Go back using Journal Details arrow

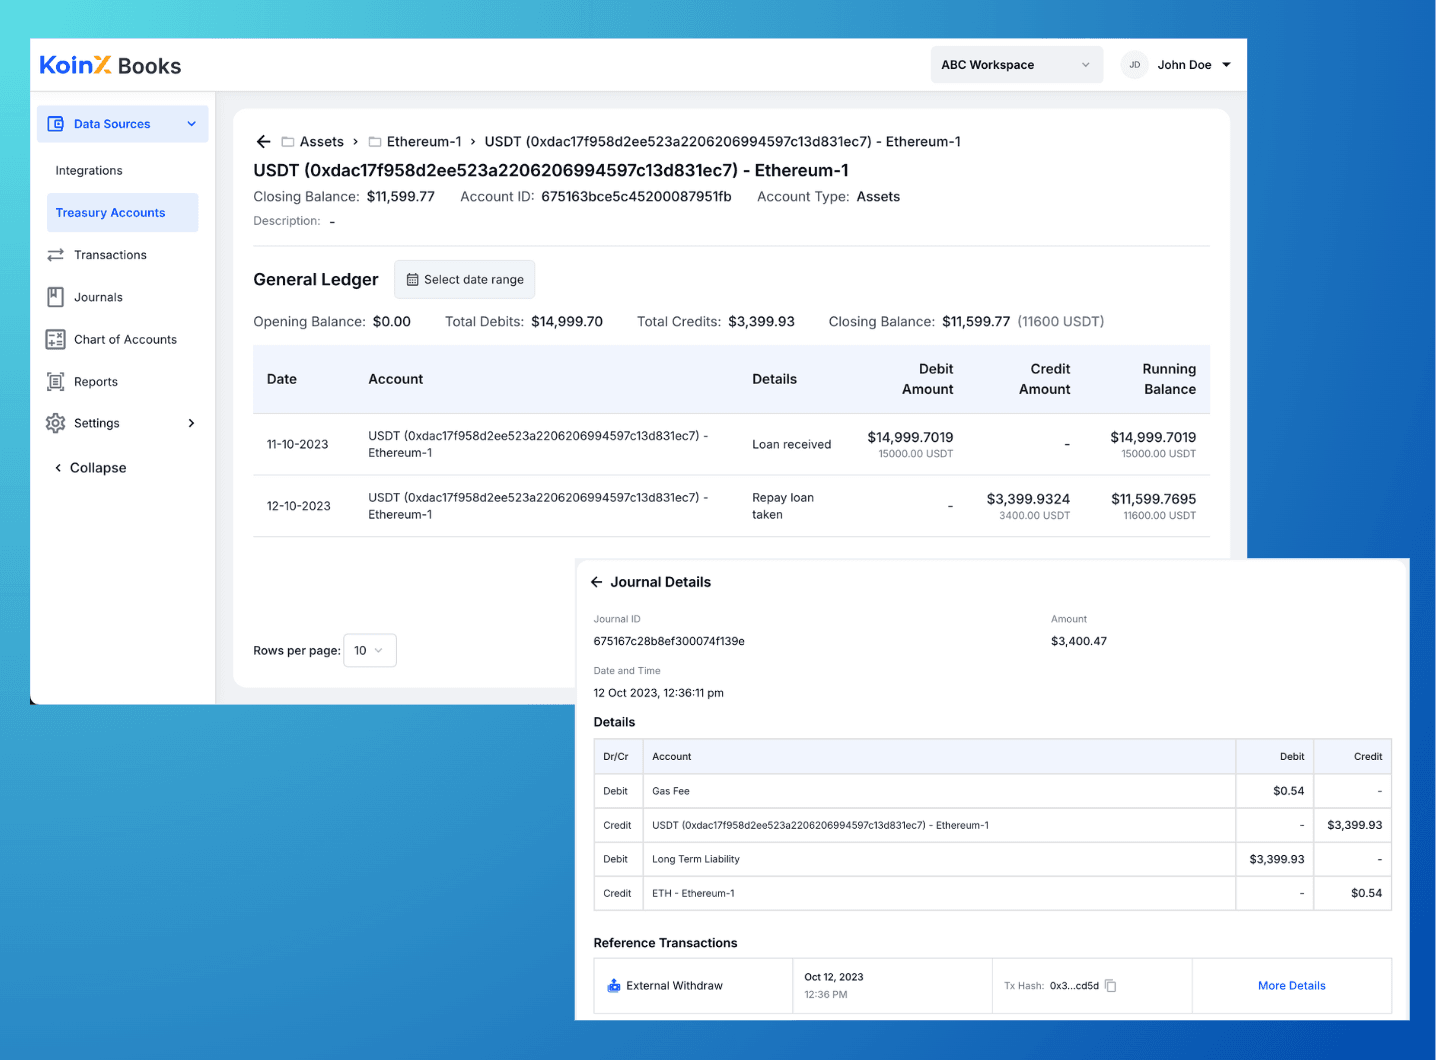pyautogui.click(x=597, y=582)
